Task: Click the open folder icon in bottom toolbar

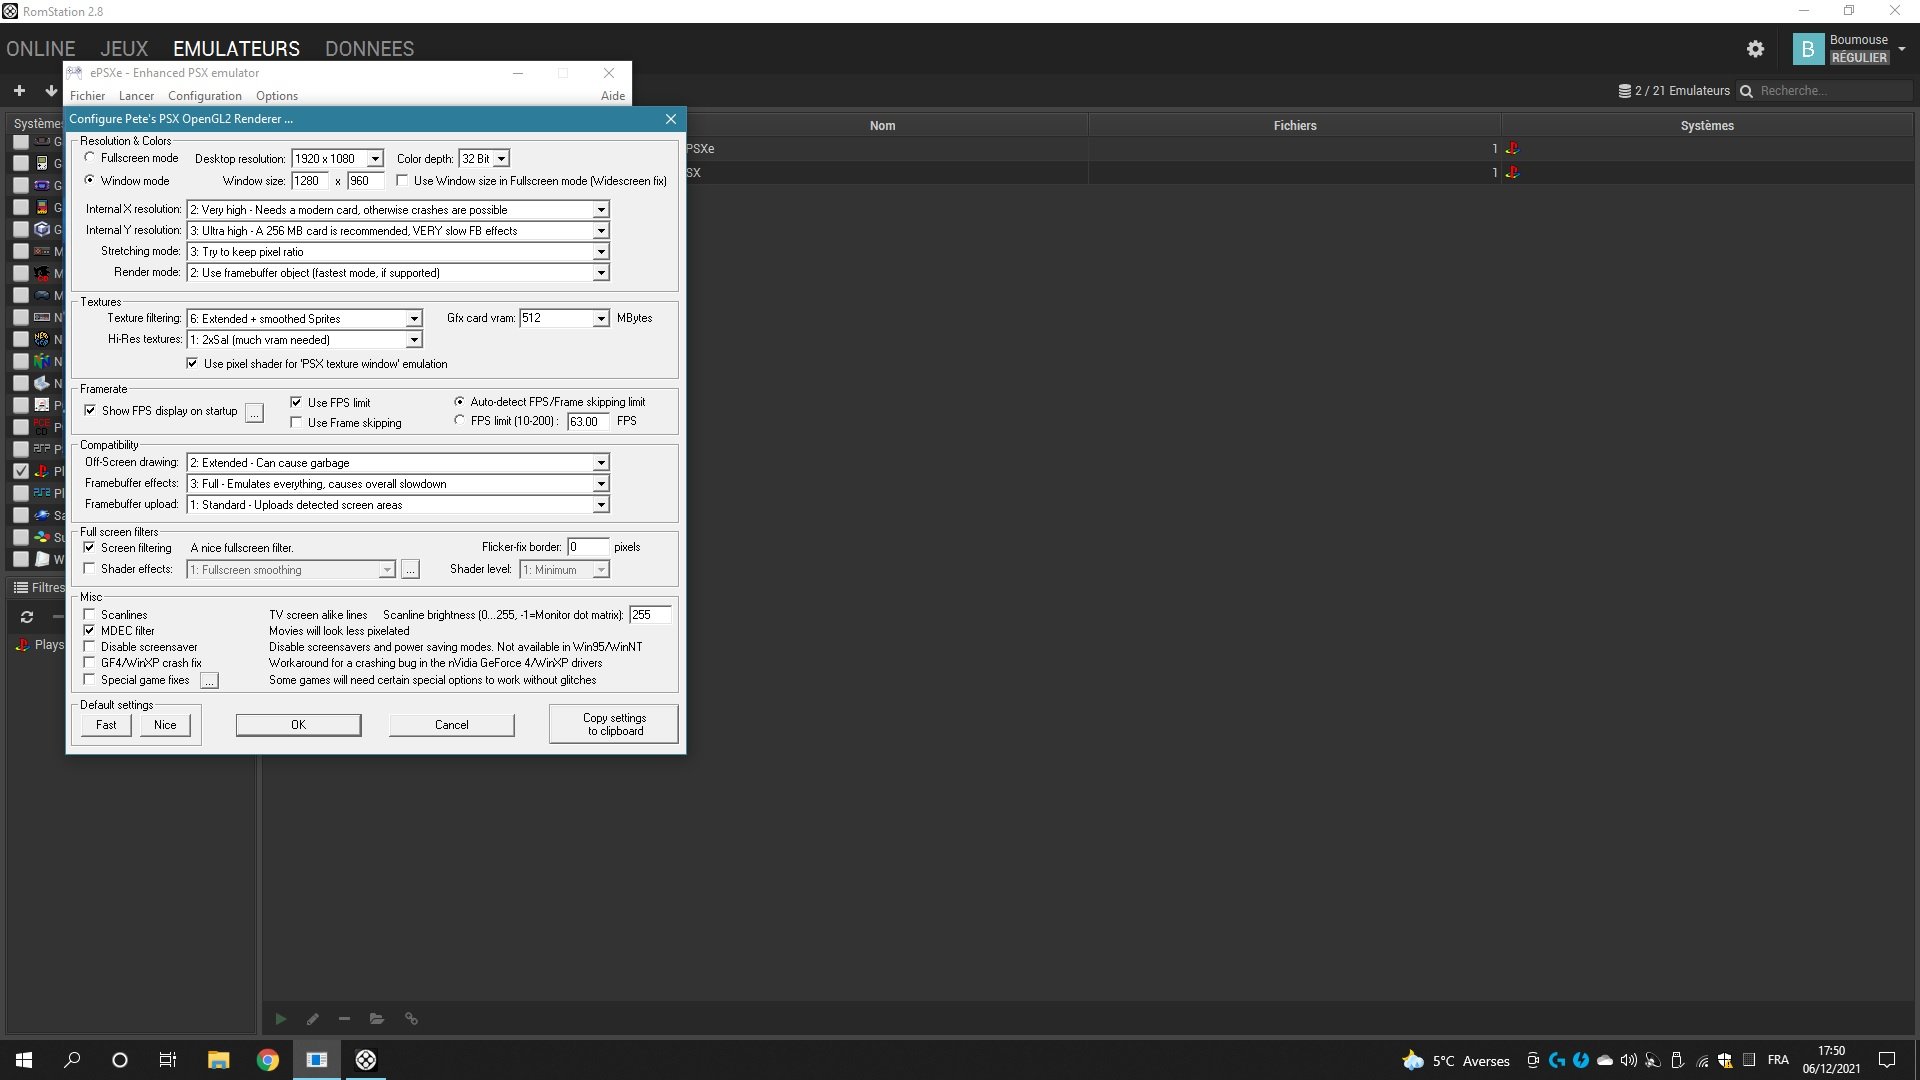Action: [377, 1019]
